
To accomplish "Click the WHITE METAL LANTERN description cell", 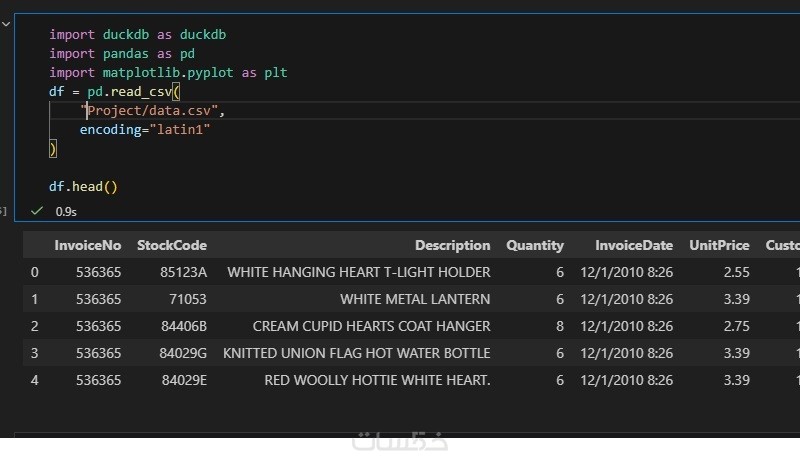I will [x=415, y=299].
